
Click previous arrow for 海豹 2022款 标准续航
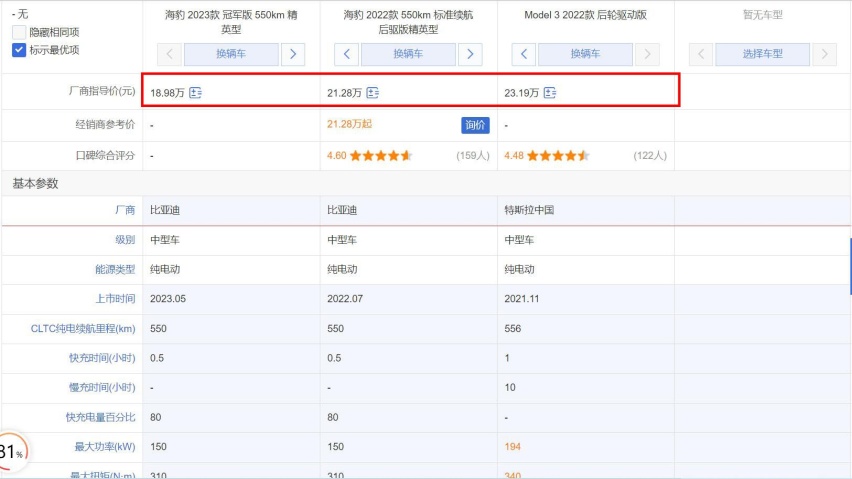(347, 54)
